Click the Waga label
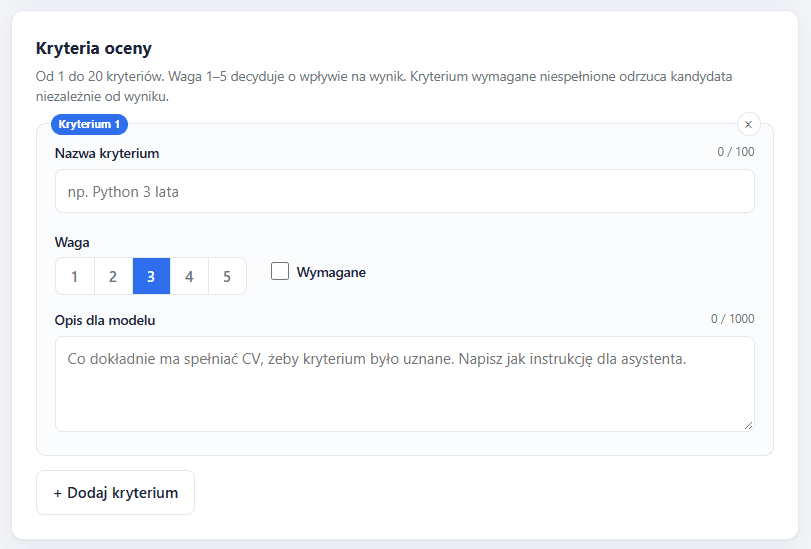Image resolution: width=811 pixels, height=549 pixels. pos(72,242)
